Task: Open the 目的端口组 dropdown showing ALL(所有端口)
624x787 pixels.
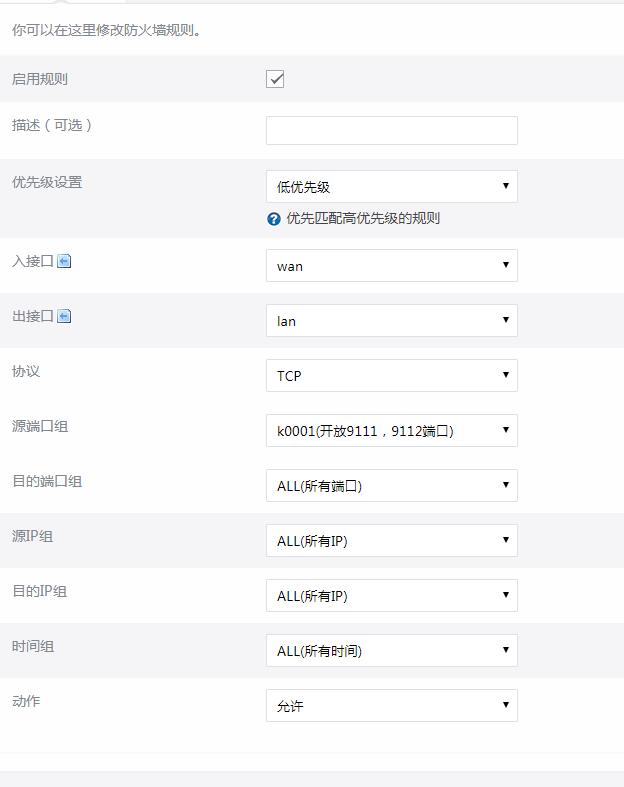Action: click(x=392, y=485)
